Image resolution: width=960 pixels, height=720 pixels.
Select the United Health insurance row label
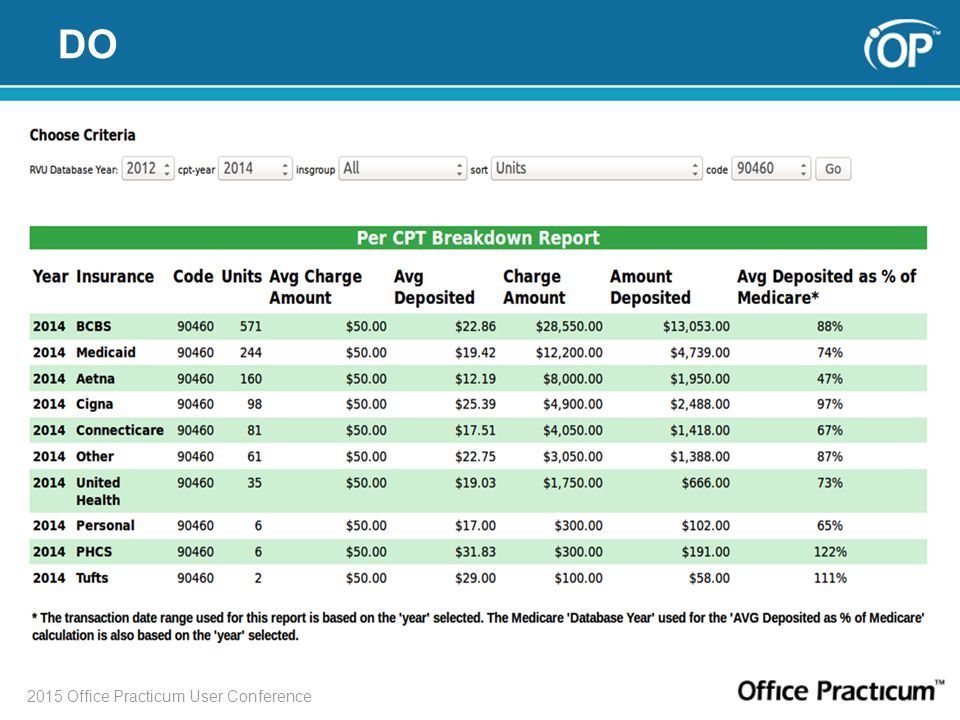(98, 492)
